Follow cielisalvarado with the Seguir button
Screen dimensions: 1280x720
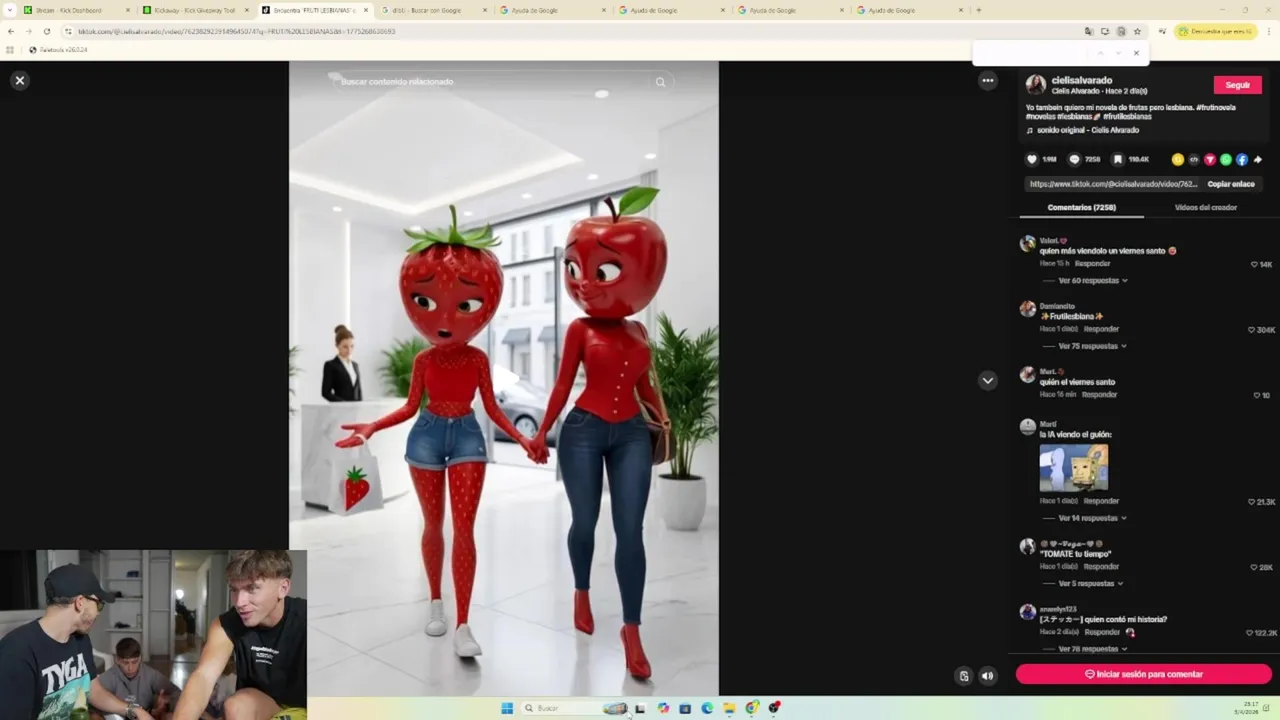coord(1237,85)
